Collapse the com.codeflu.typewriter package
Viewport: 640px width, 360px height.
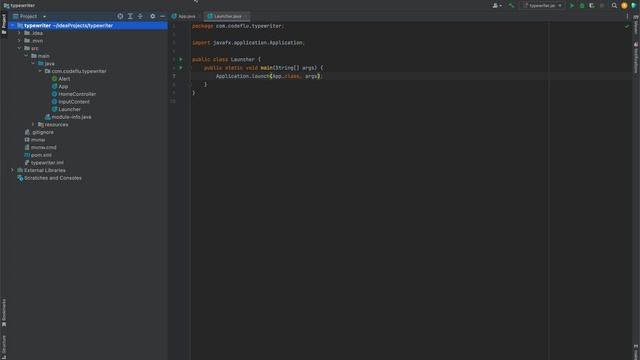coord(40,71)
